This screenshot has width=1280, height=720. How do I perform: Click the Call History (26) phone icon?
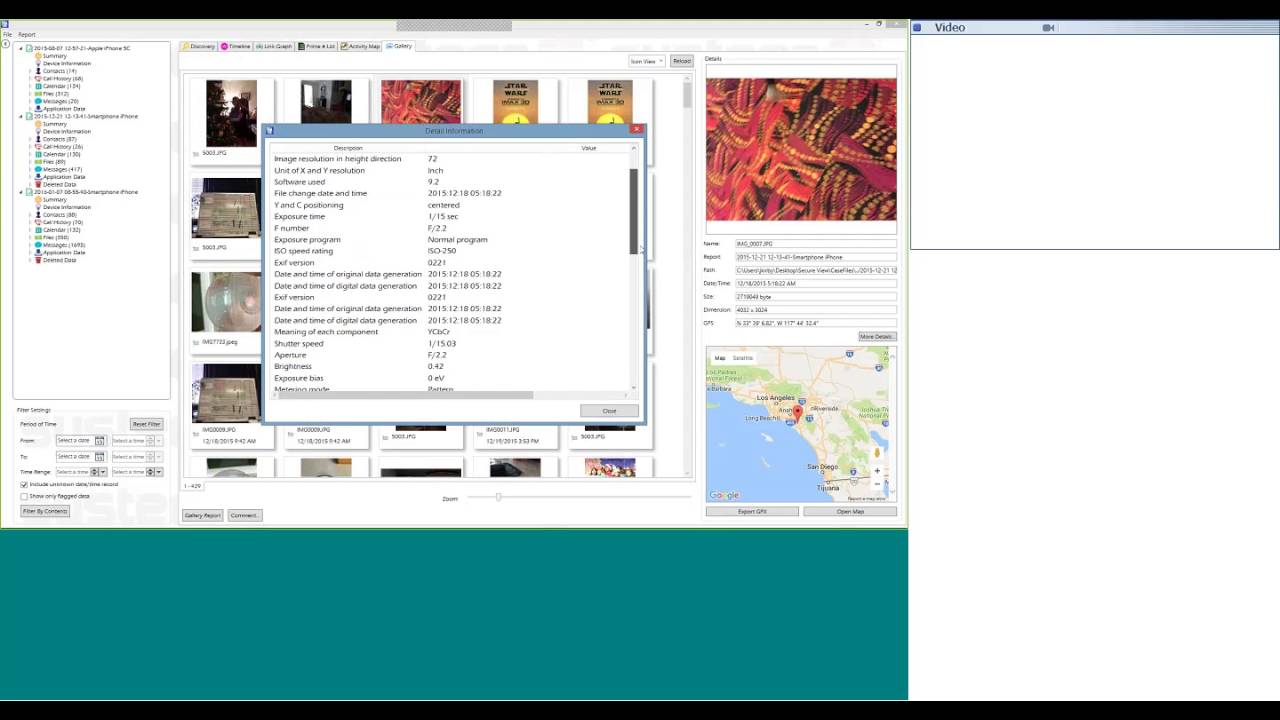click(38, 147)
